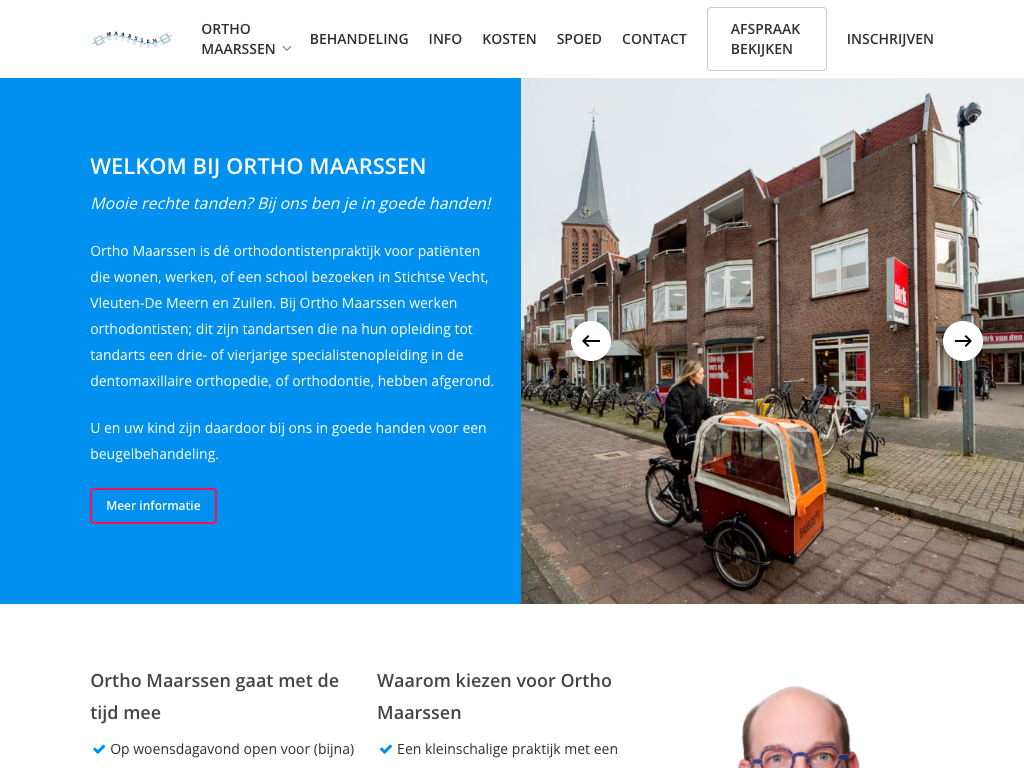
Task: Expand the Ortho Maarssen menu chevron
Action: coord(287,50)
